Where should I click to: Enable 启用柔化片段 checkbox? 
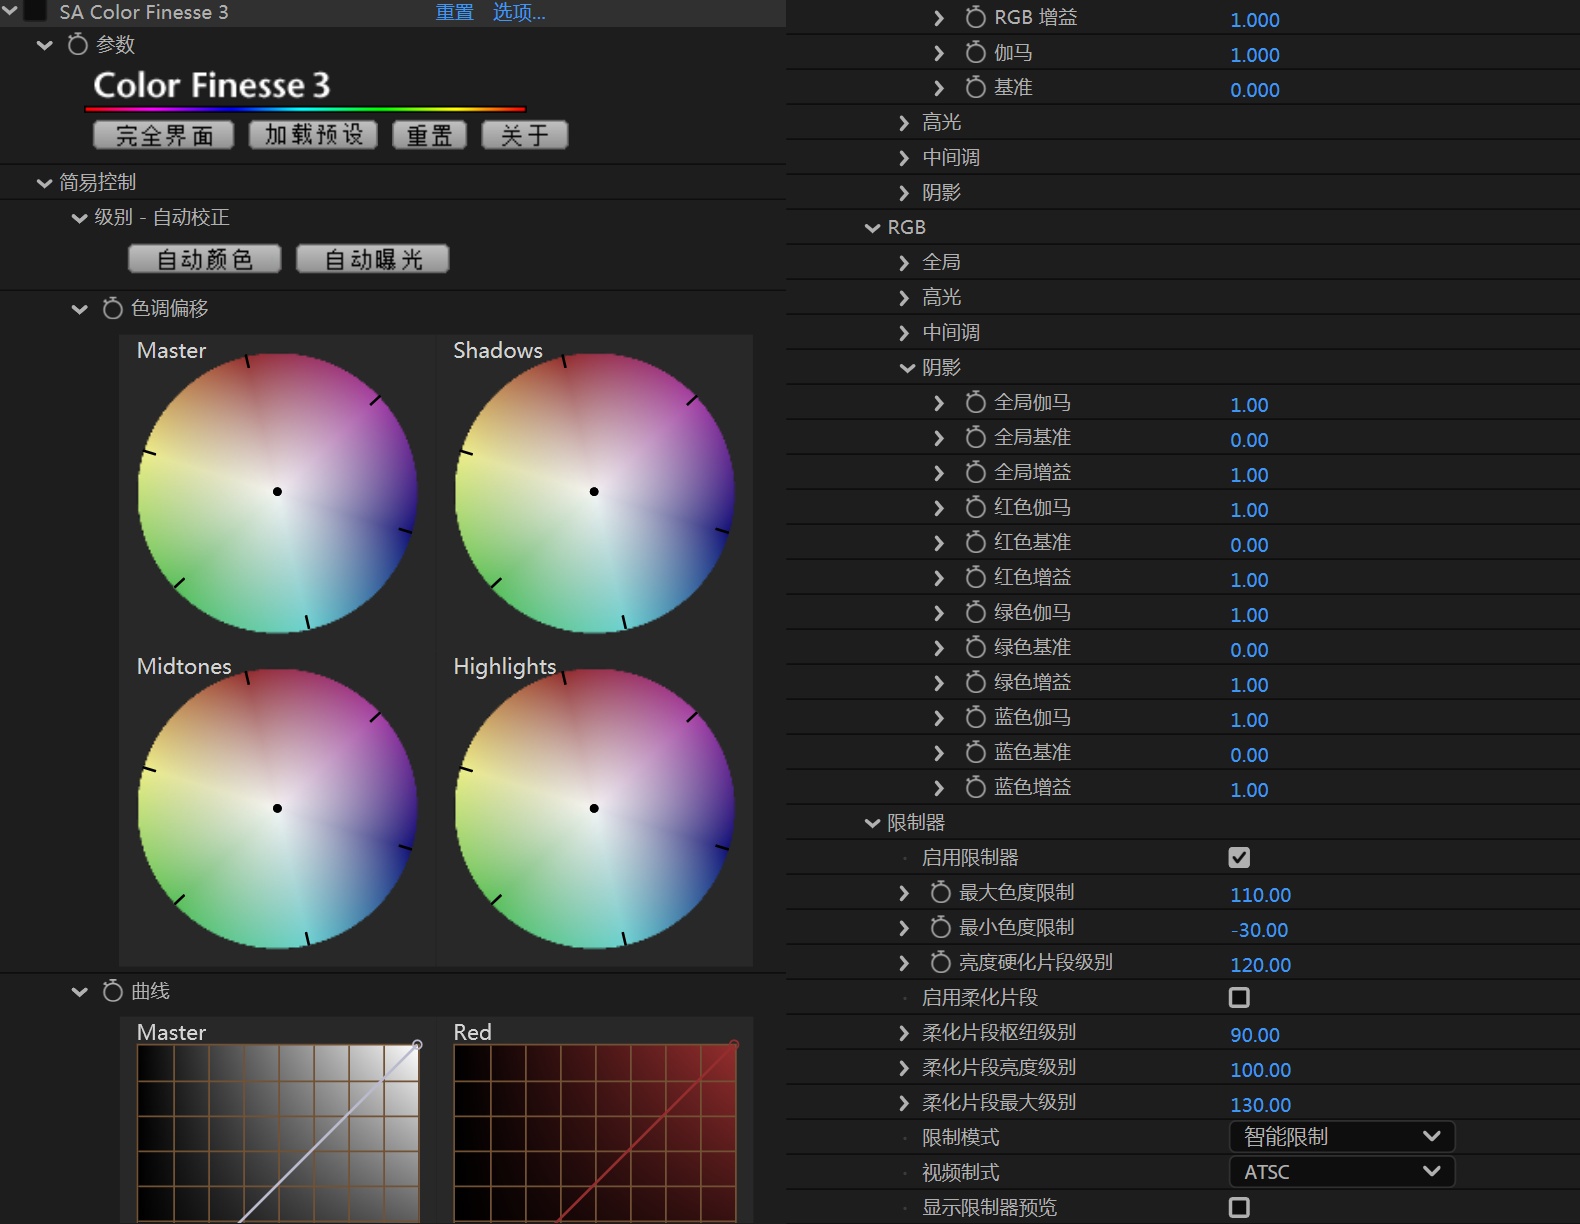[1239, 997]
